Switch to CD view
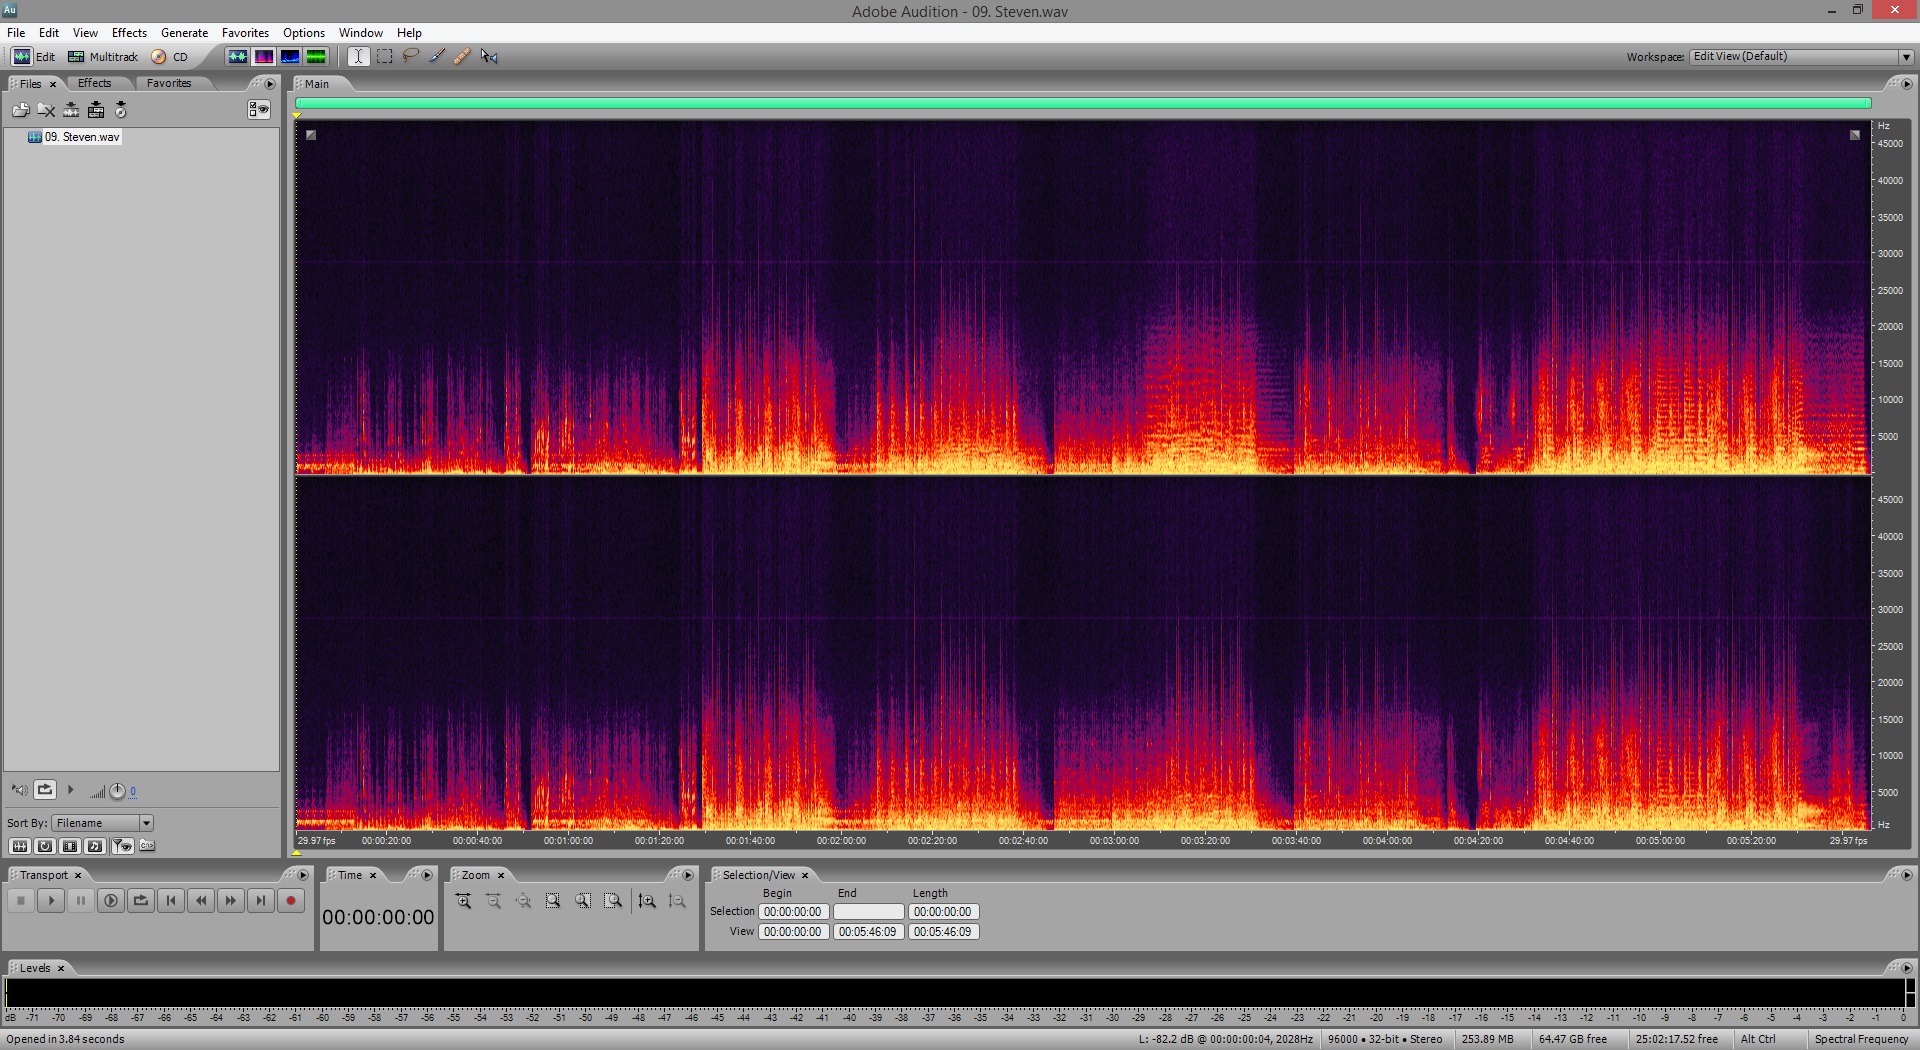1920x1050 pixels. pyautogui.click(x=169, y=57)
